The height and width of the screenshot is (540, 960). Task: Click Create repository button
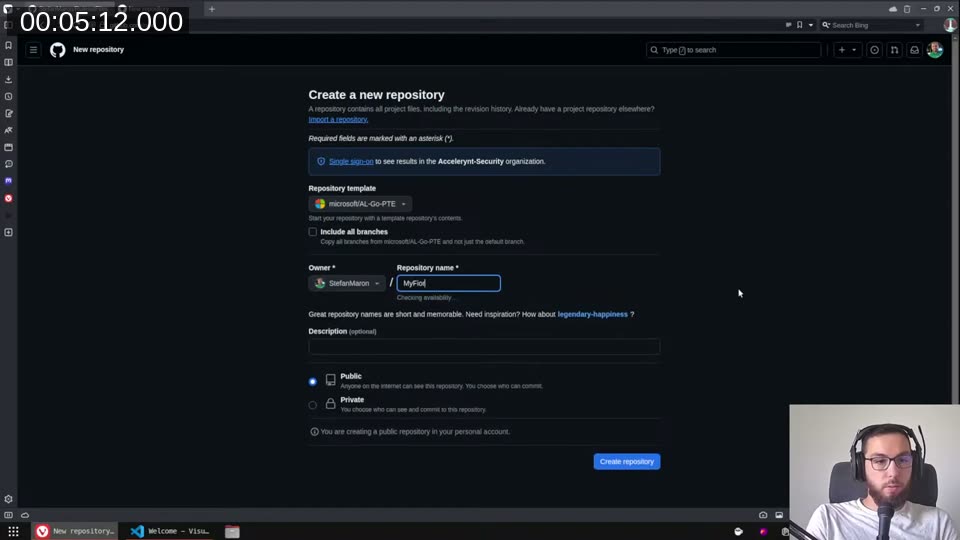pos(626,462)
